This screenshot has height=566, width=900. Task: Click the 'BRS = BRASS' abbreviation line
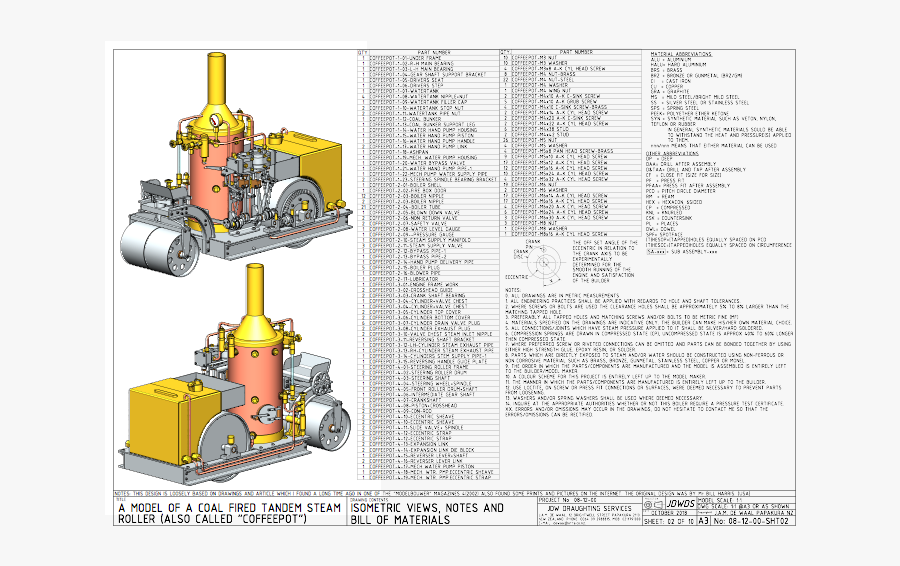tap(666, 70)
